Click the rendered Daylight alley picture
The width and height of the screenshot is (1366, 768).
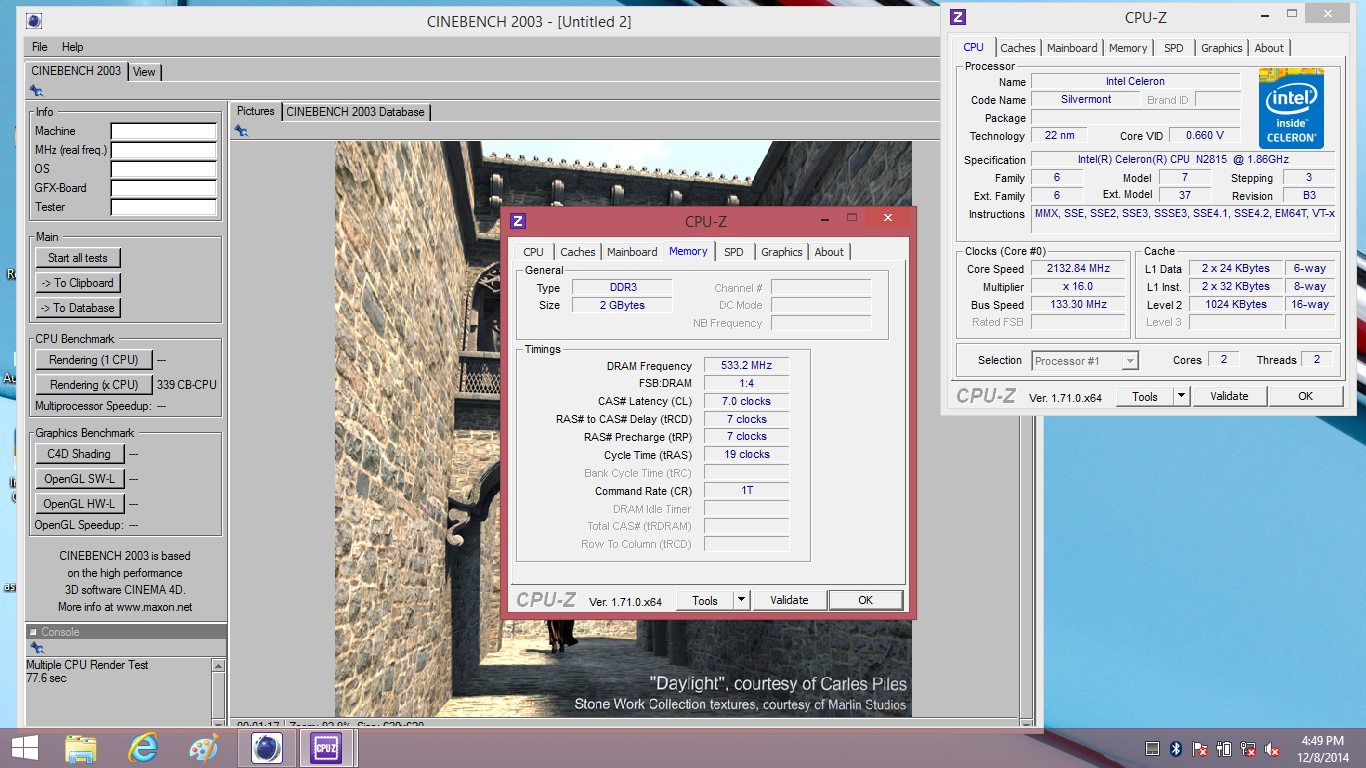pyautogui.click(x=623, y=430)
